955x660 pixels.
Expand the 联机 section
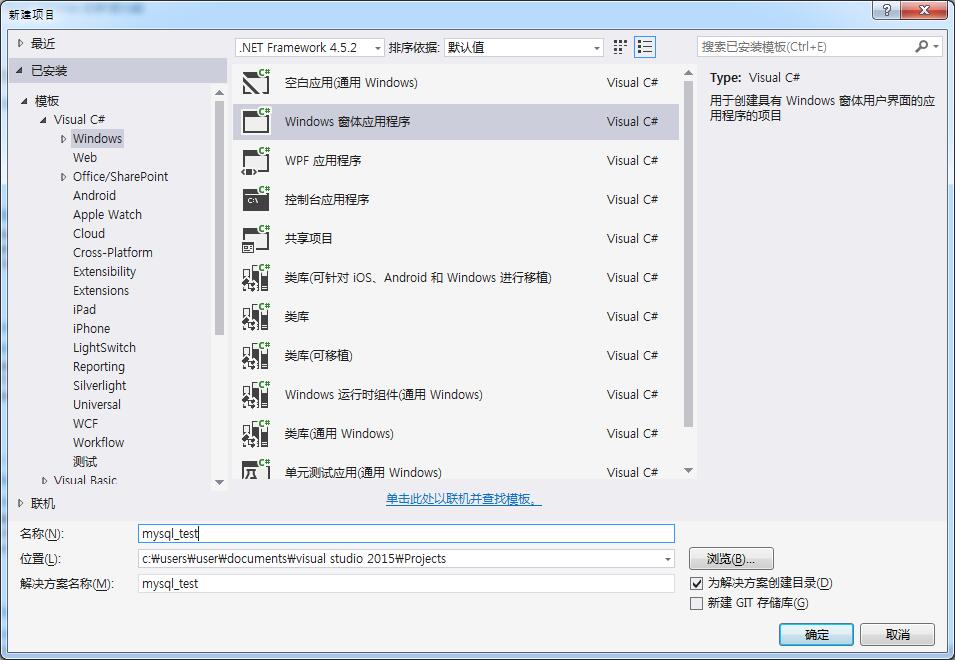(20, 503)
